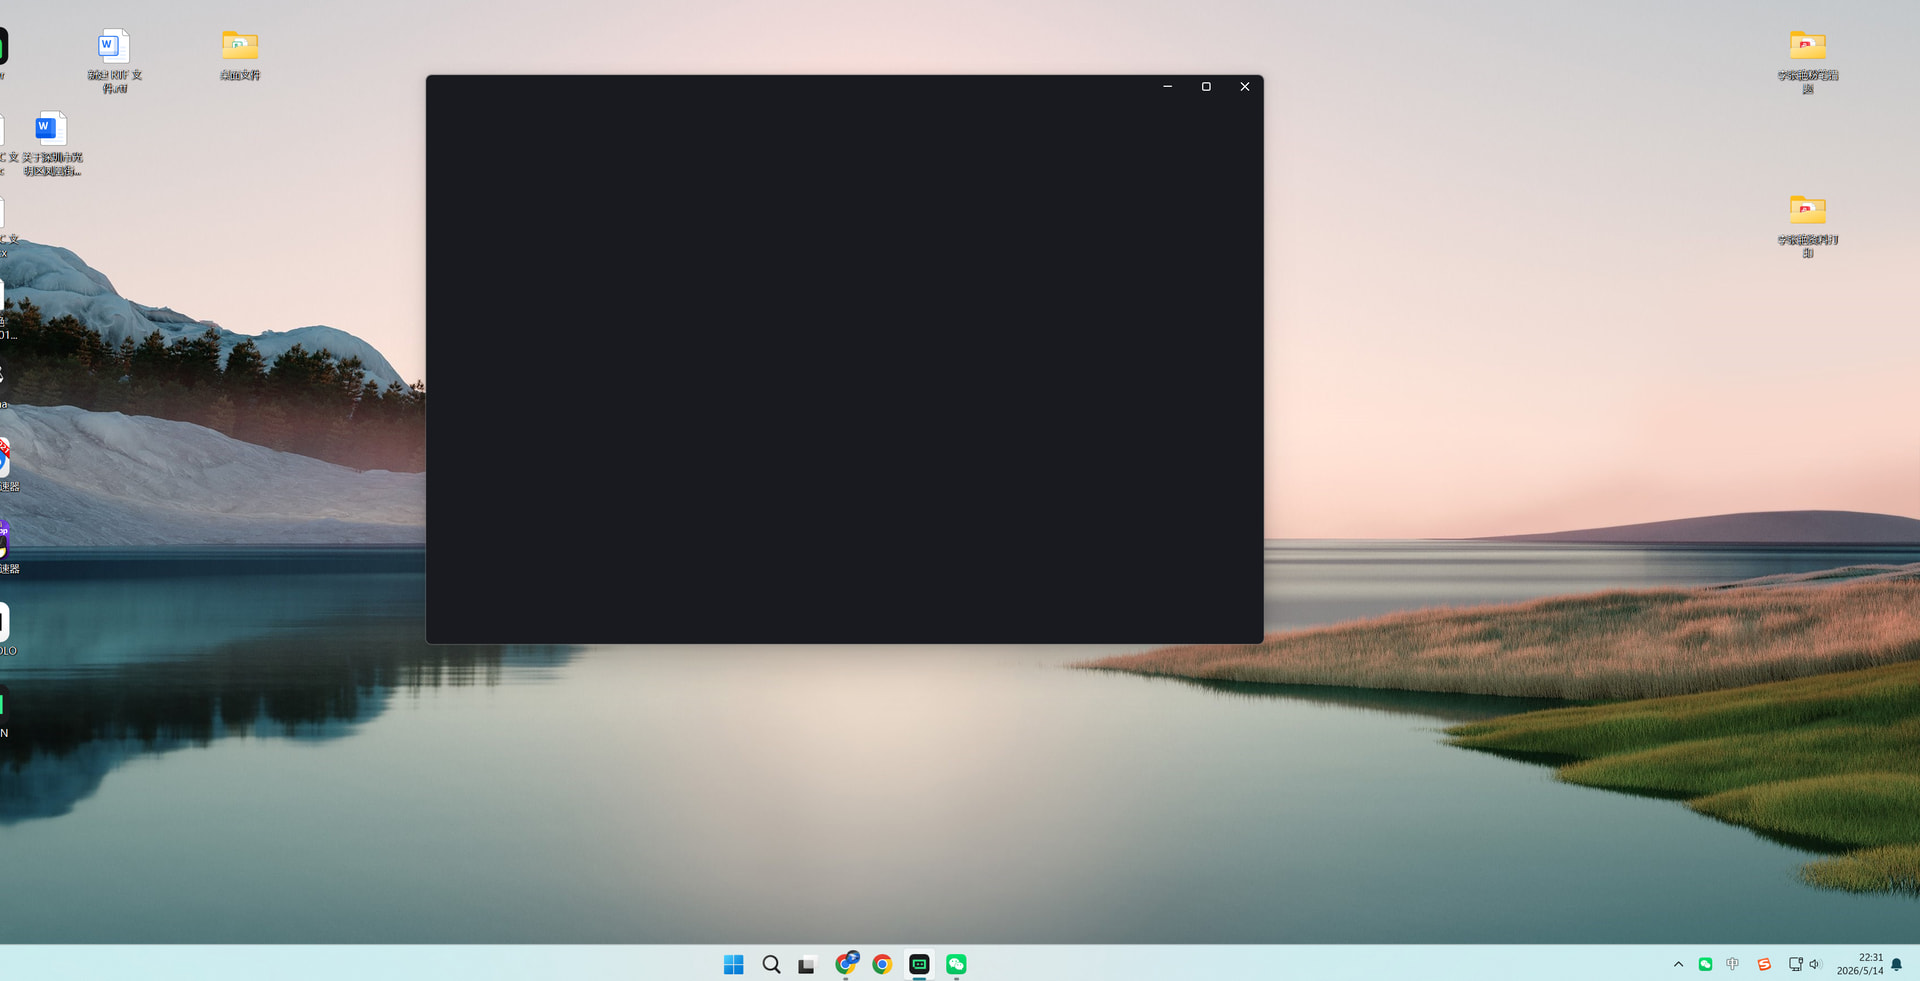Select the top-right folder ending in 题

tap(1807, 61)
